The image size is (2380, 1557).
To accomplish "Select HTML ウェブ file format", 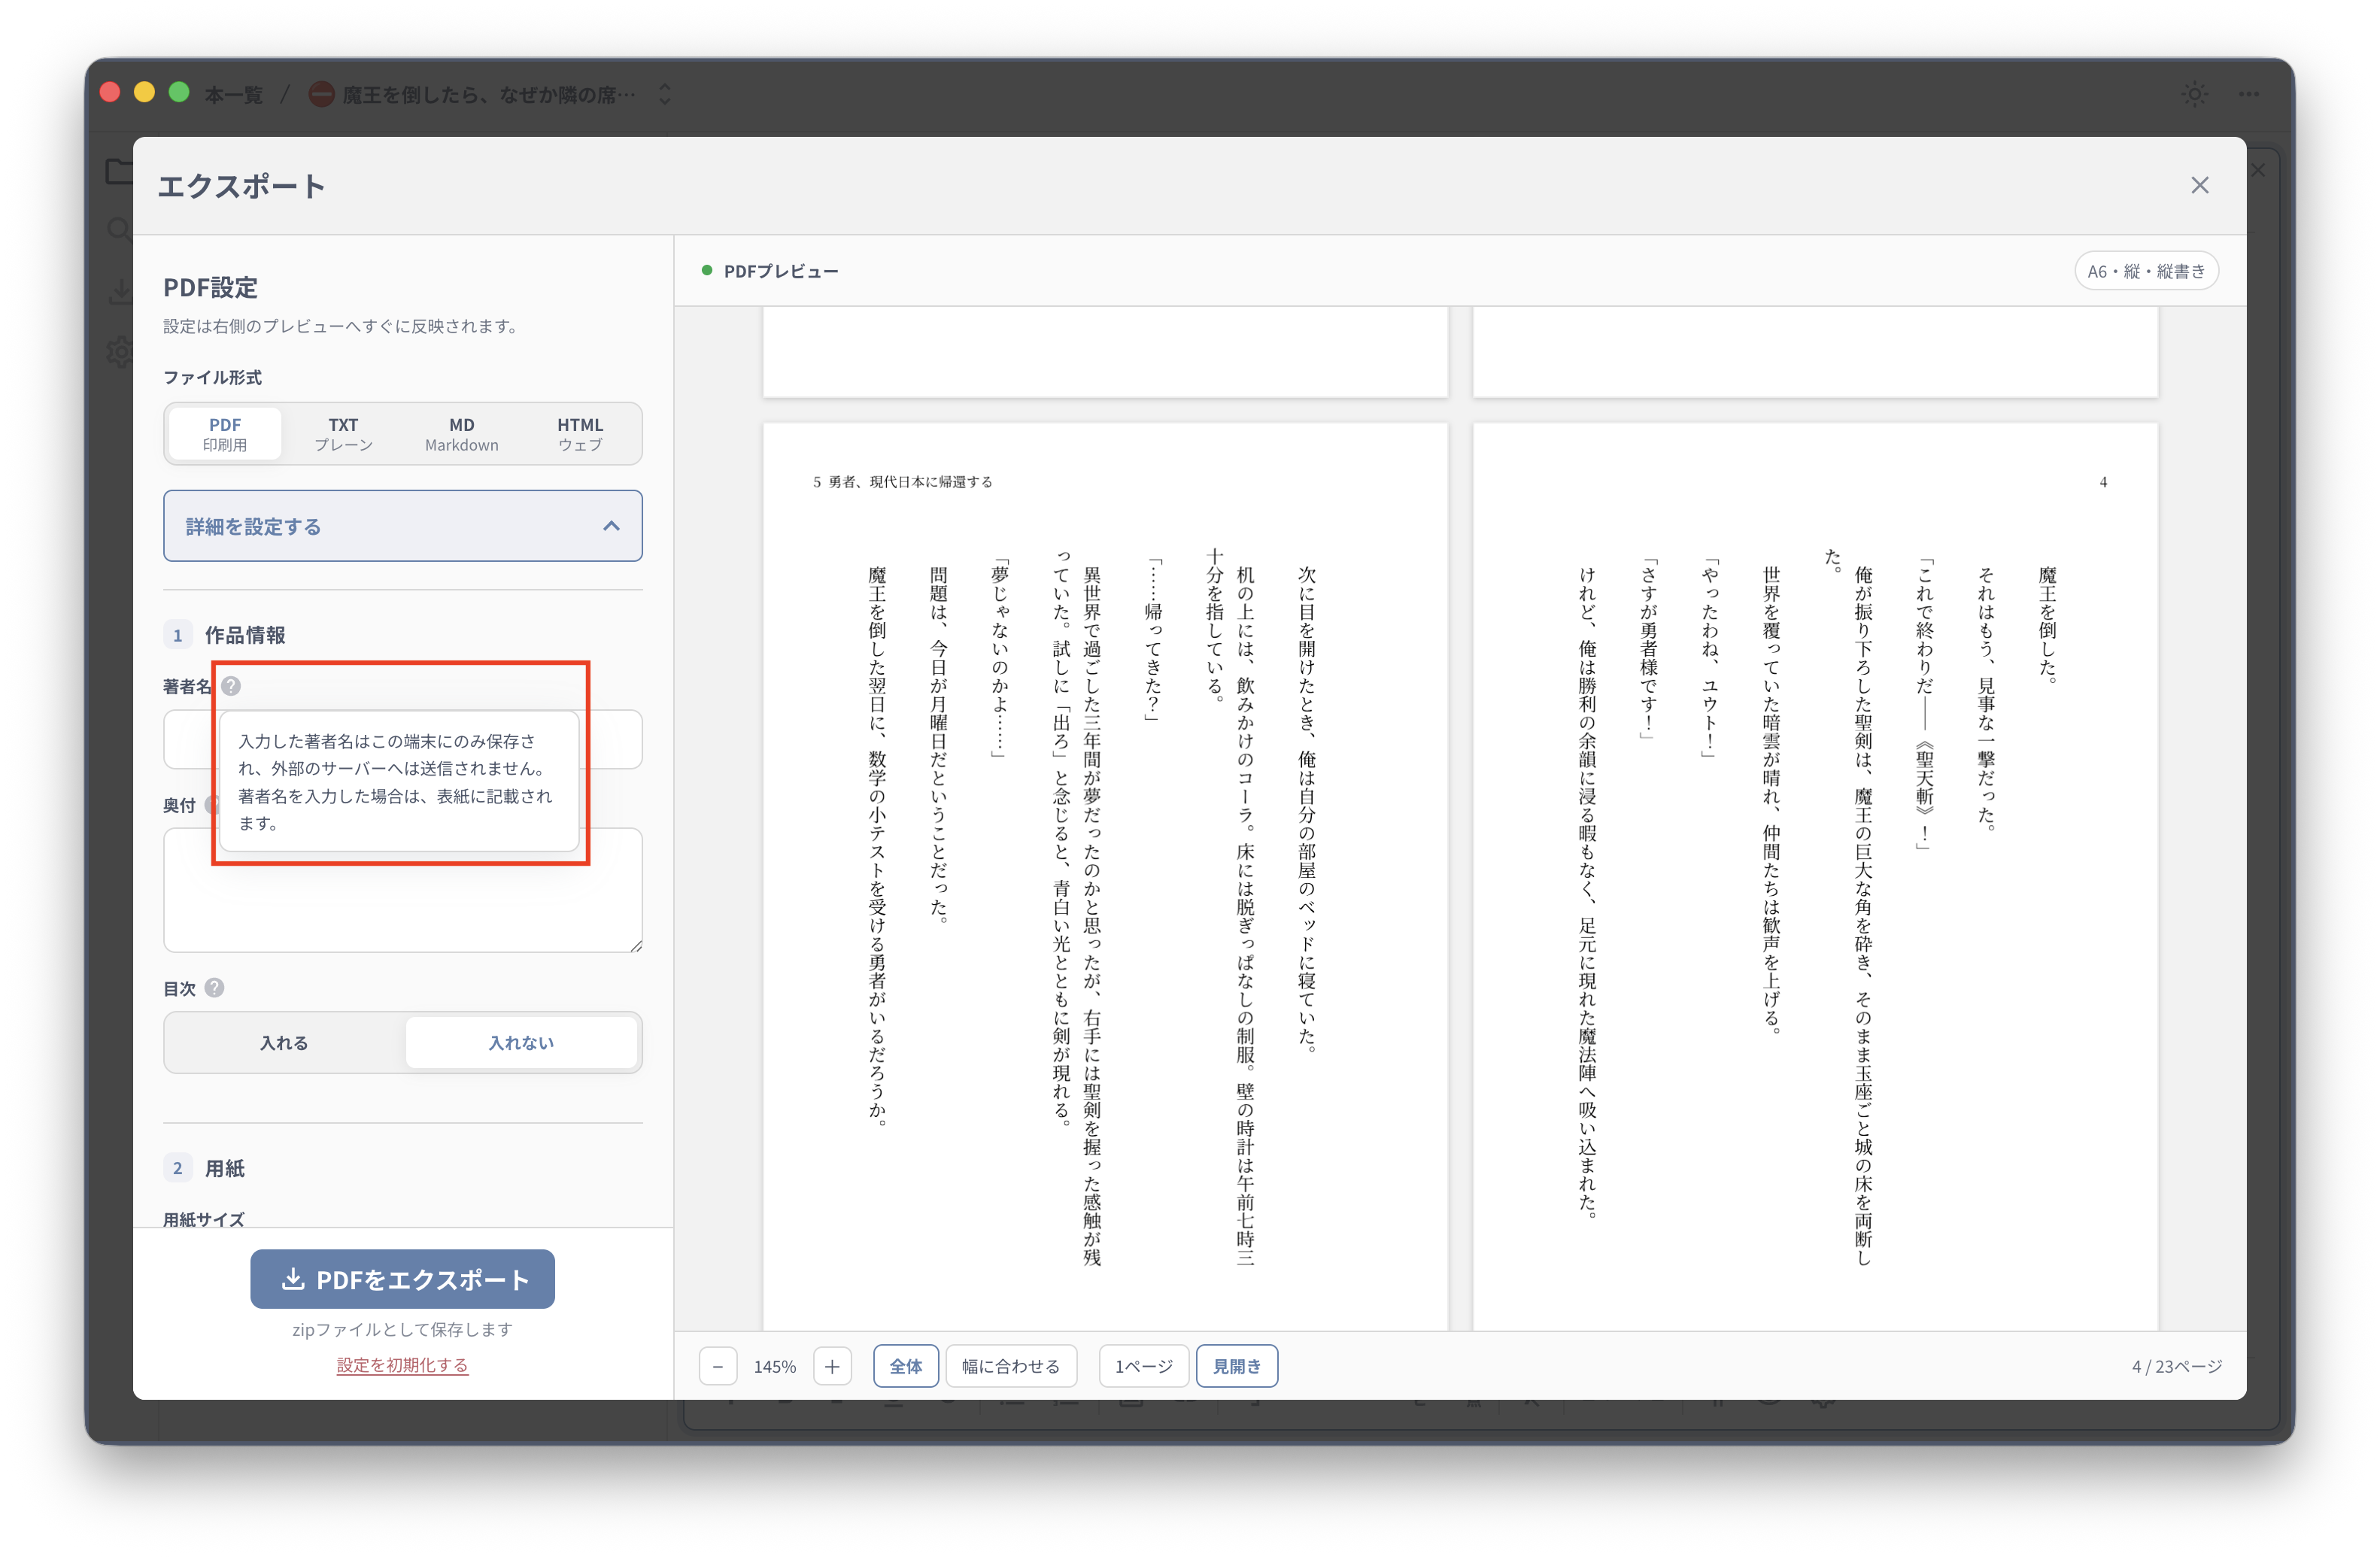I will click(x=580, y=434).
